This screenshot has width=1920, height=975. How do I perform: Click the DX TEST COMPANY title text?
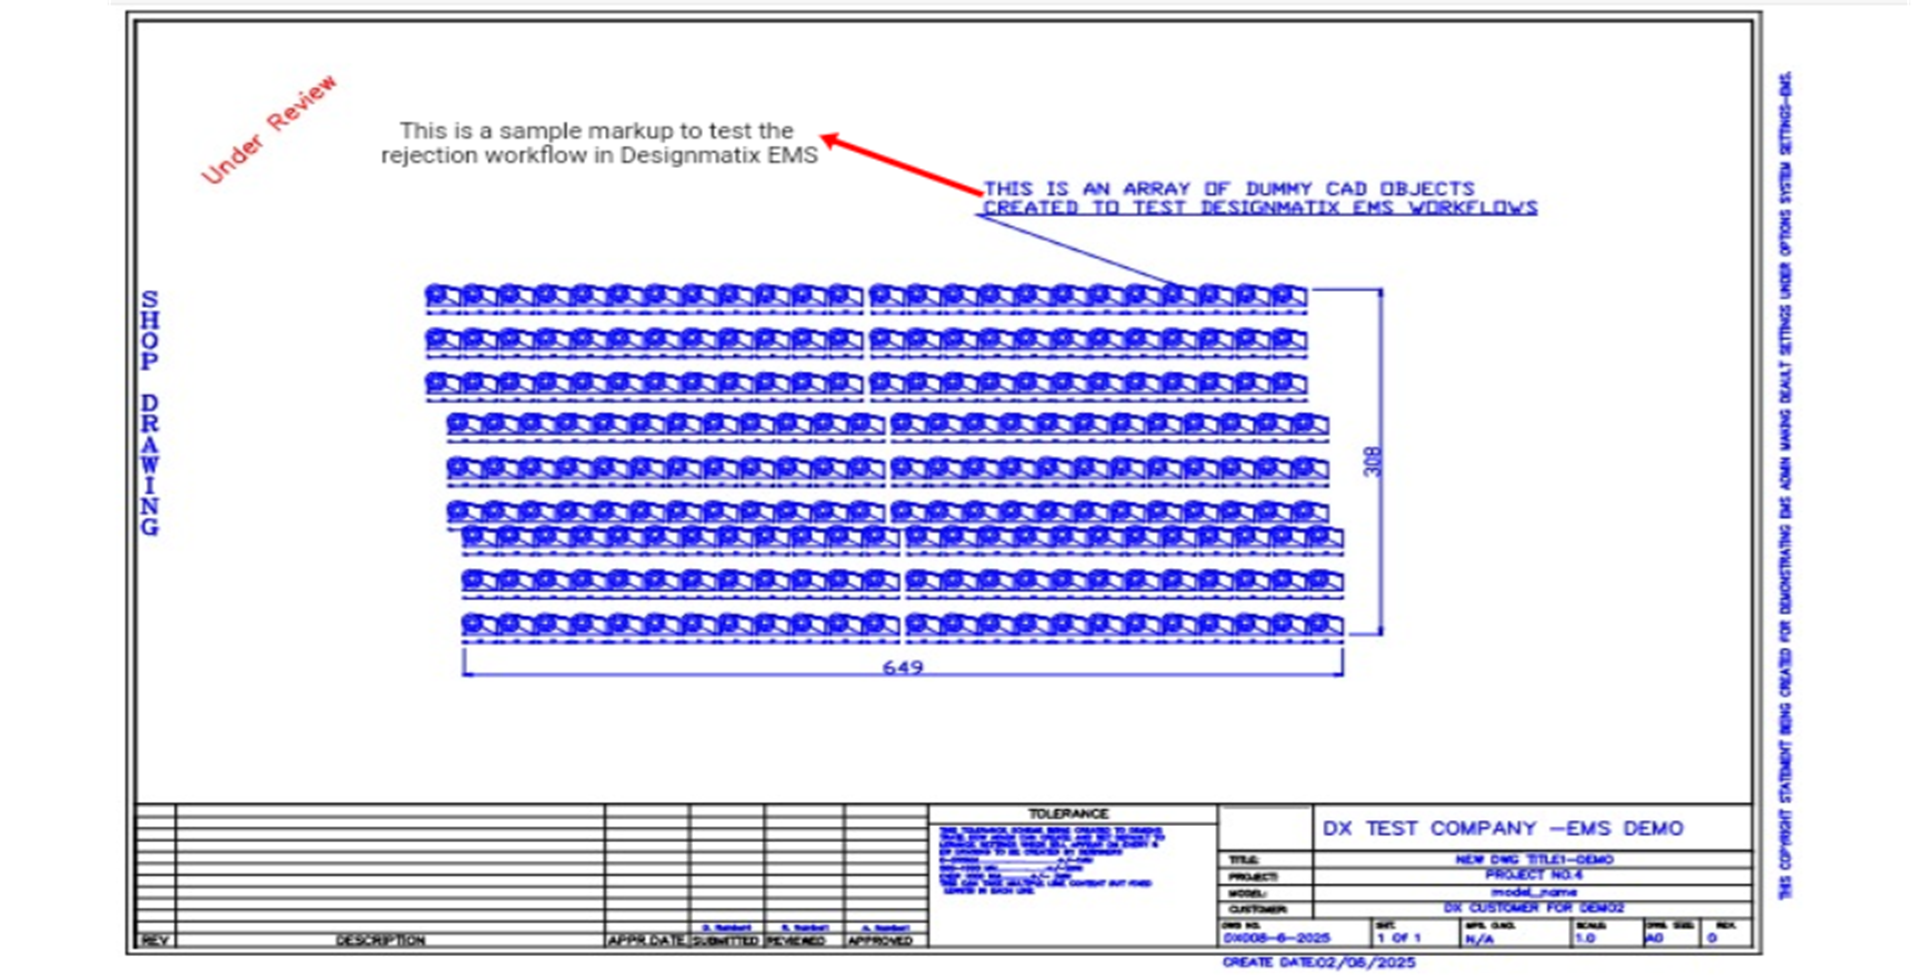pos(1502,828)
